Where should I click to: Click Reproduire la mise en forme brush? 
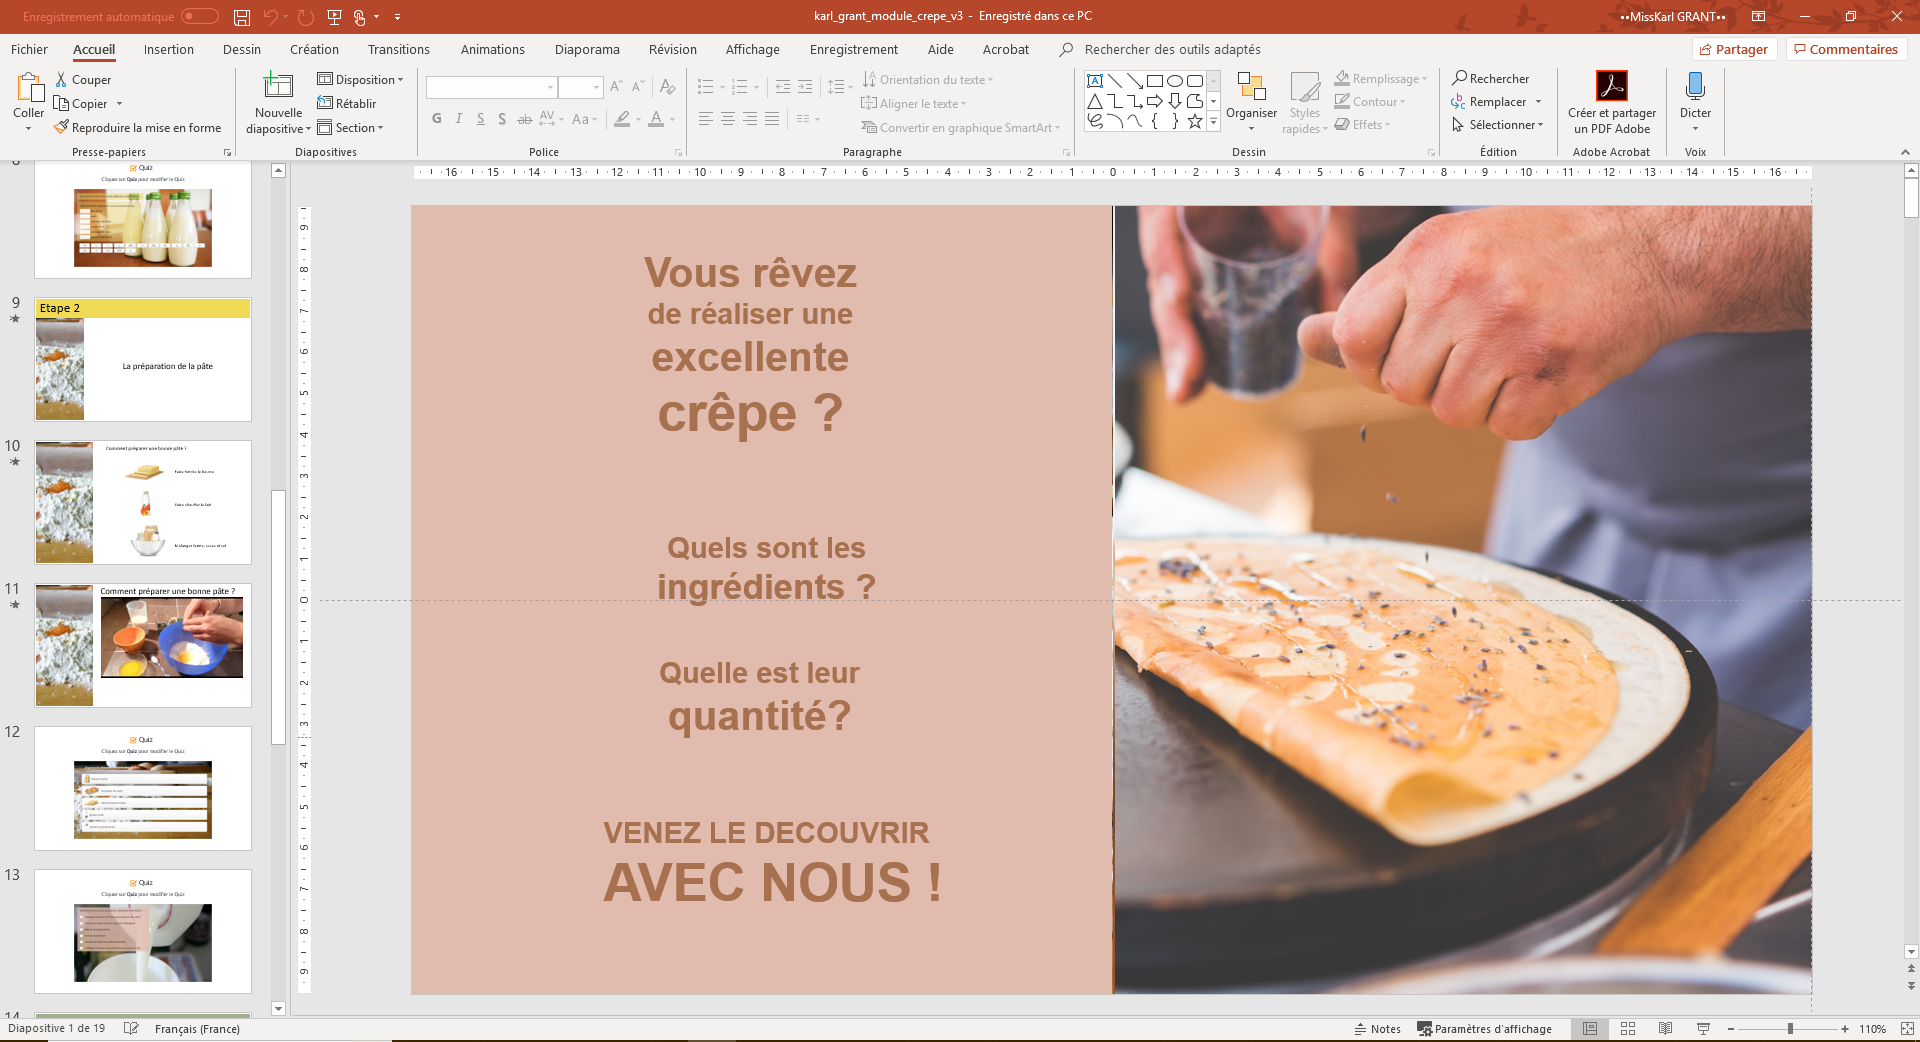pos(137,128)
